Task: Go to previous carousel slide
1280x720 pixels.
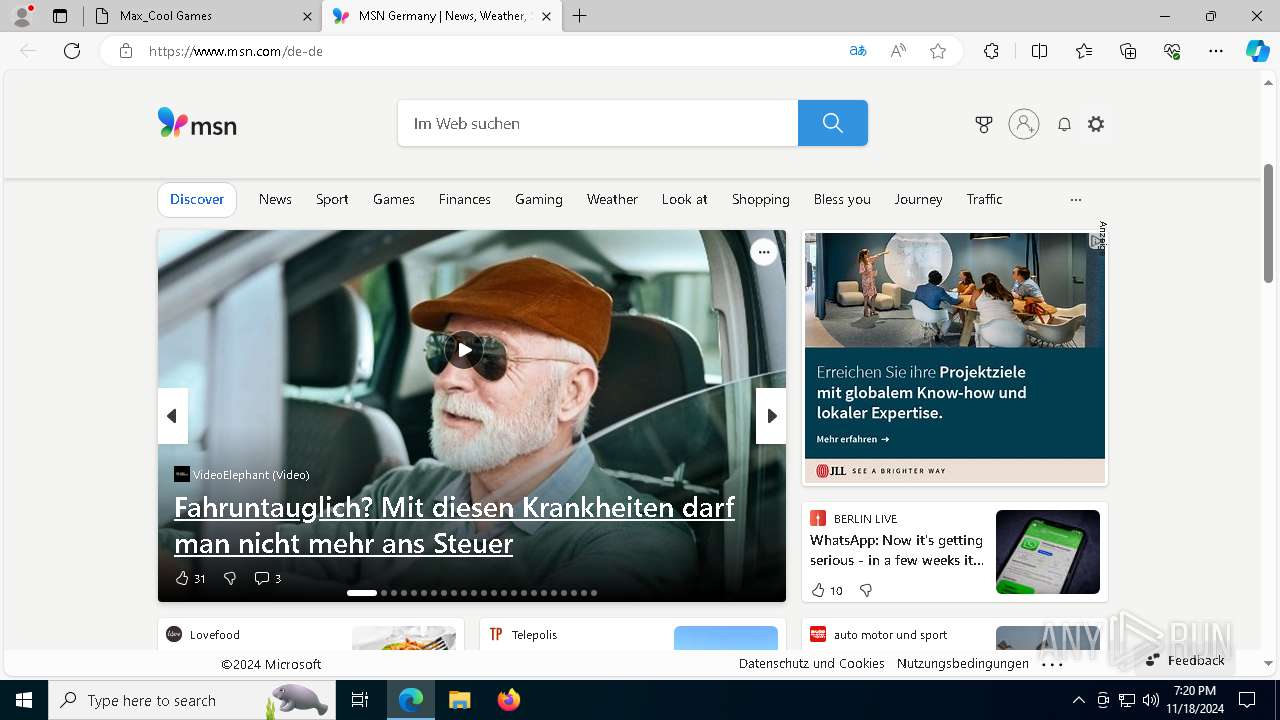Action: 172,416
